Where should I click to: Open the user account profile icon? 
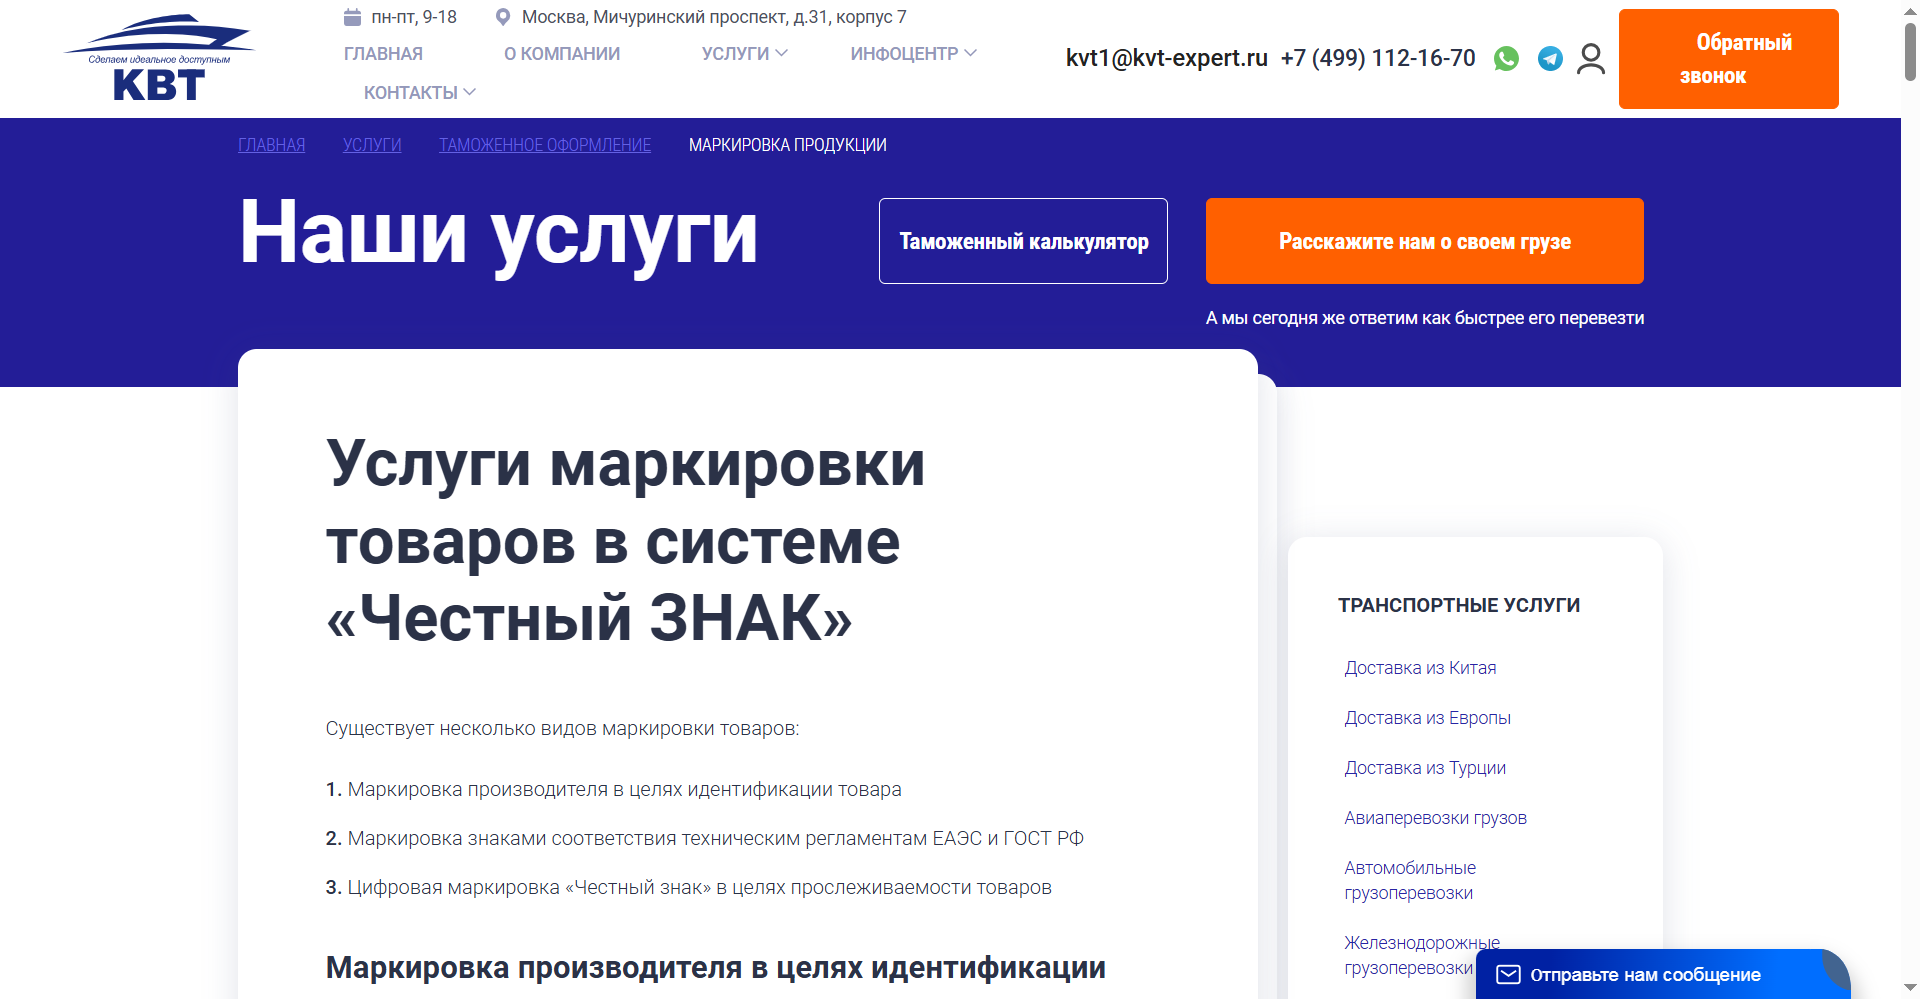[x=1590, y=59]
